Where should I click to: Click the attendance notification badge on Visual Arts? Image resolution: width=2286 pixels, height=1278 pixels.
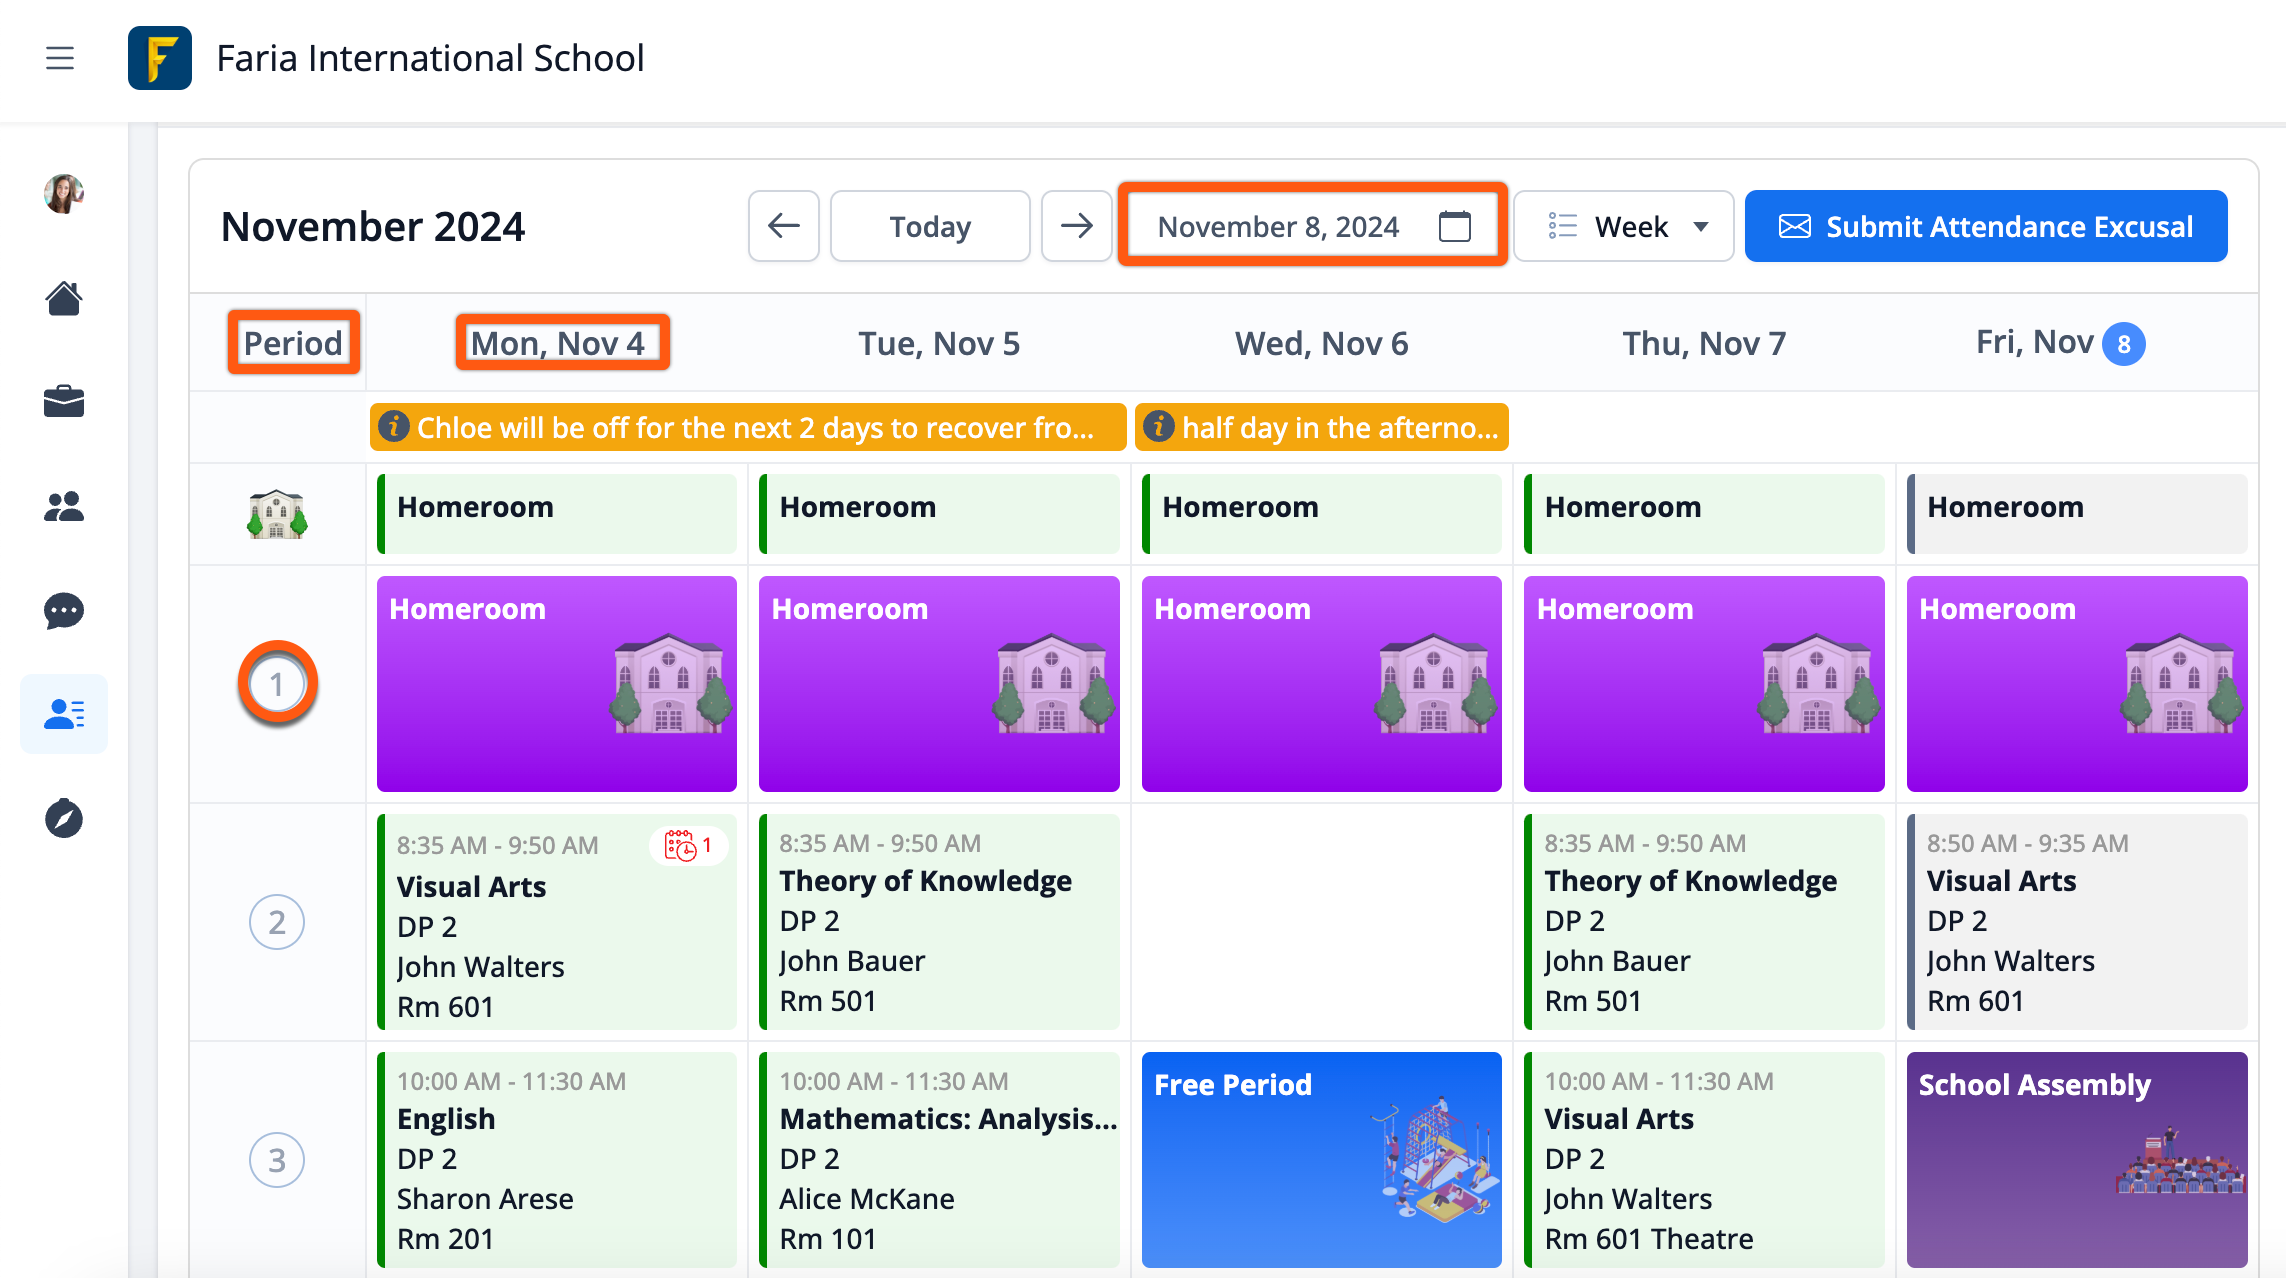coord(688,846)
